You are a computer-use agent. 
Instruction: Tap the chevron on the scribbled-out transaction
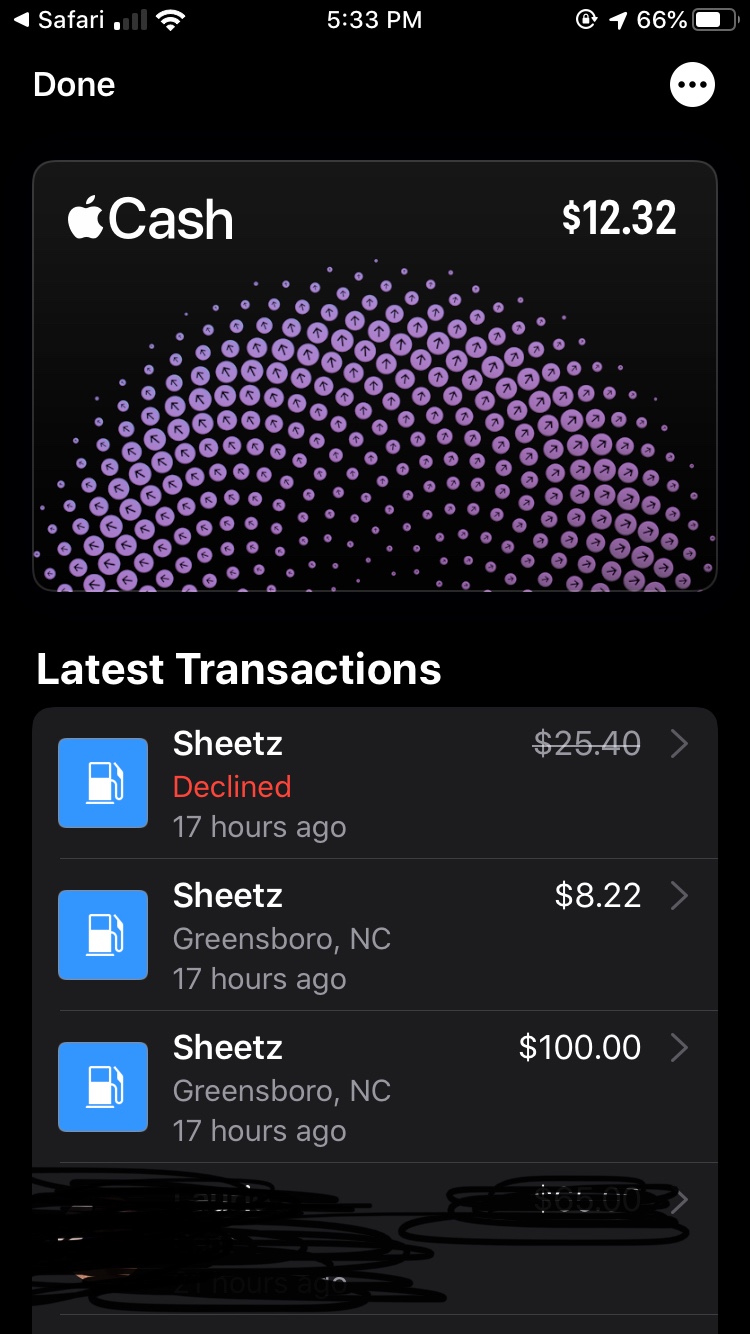(679, 1201)
